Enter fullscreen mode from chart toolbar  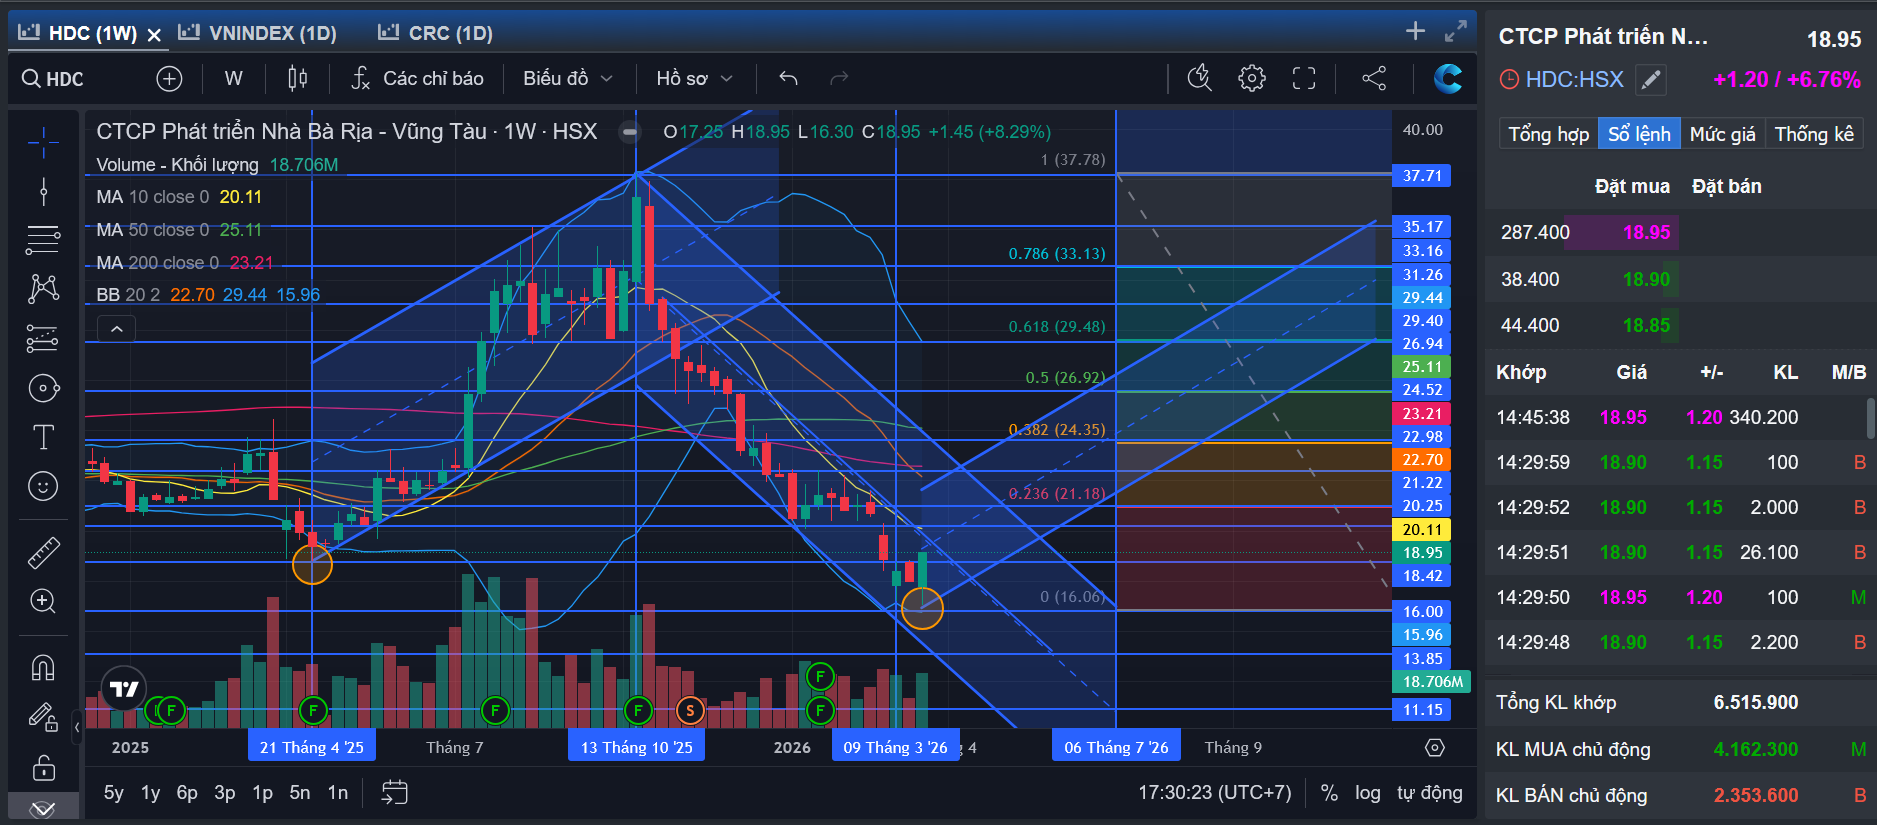[x=1304, y=78]
